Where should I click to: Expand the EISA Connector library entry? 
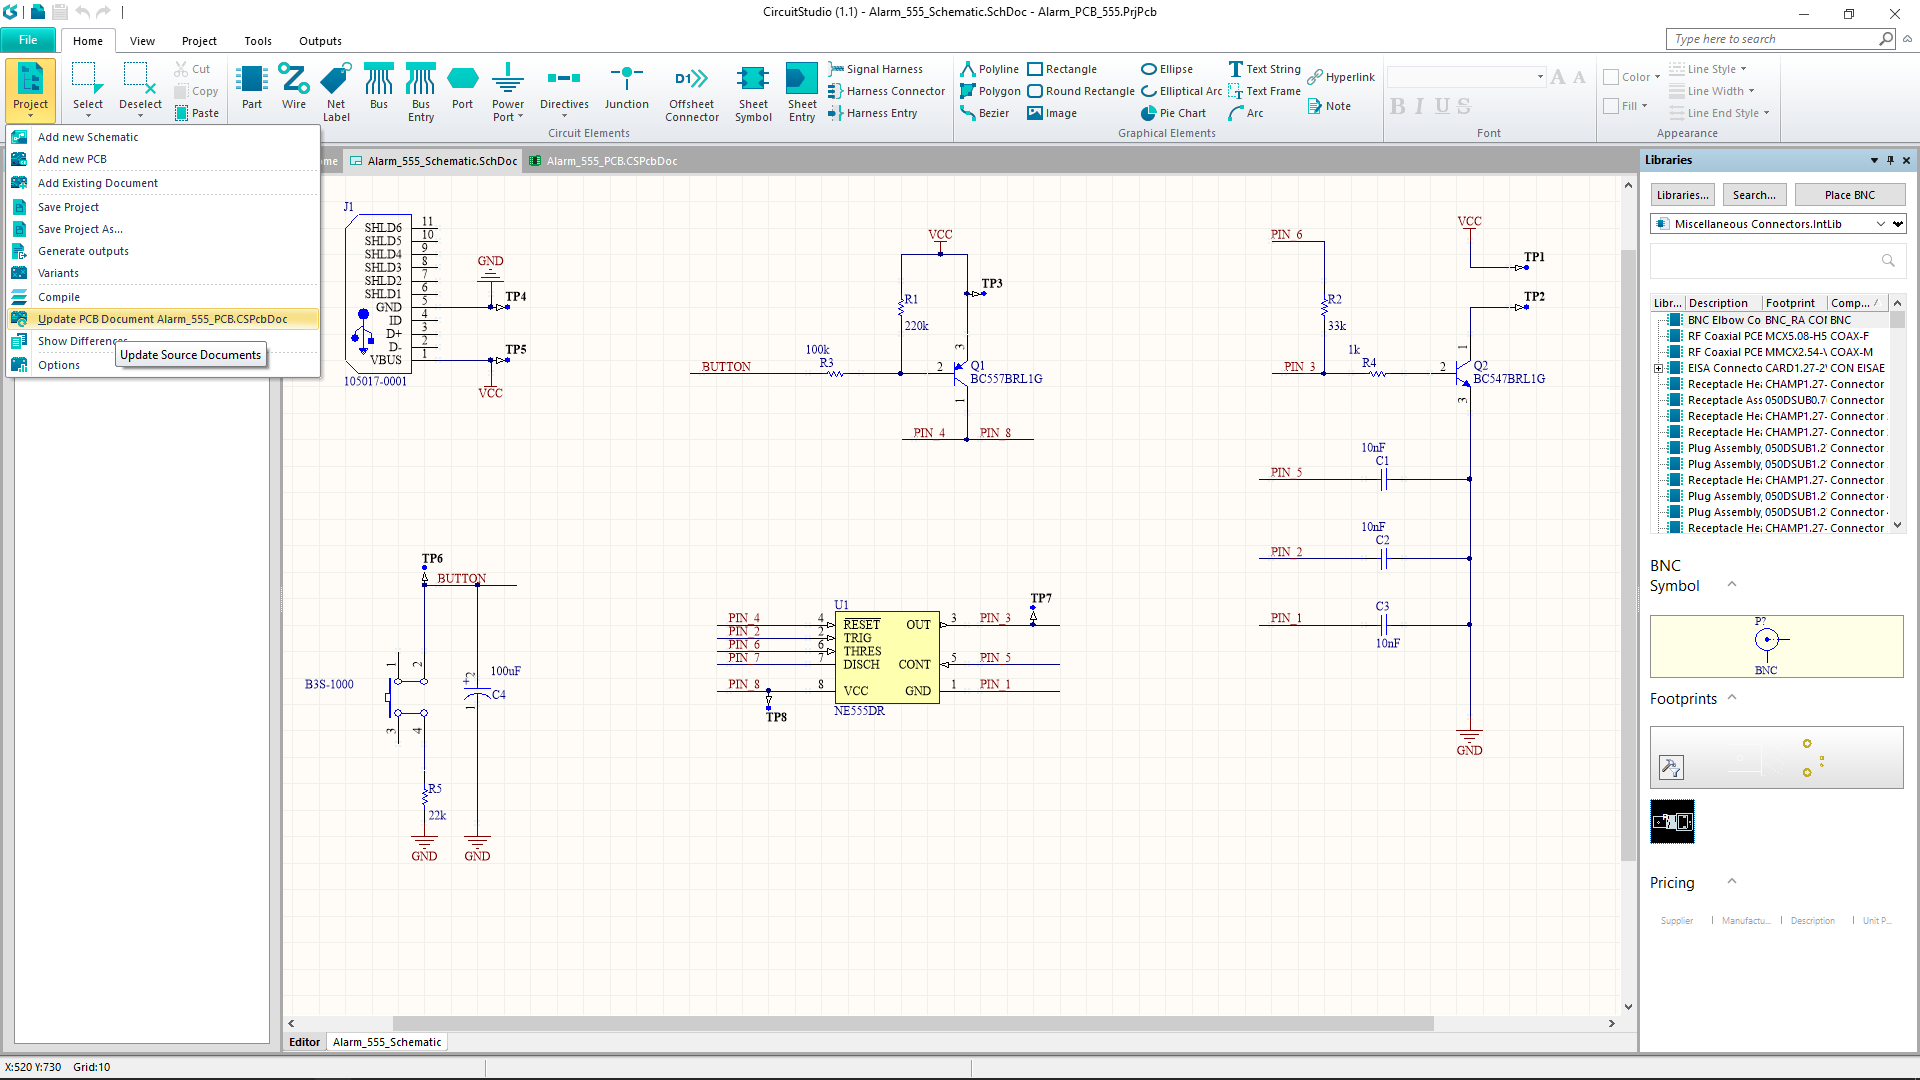click(x=1660, y=368)
